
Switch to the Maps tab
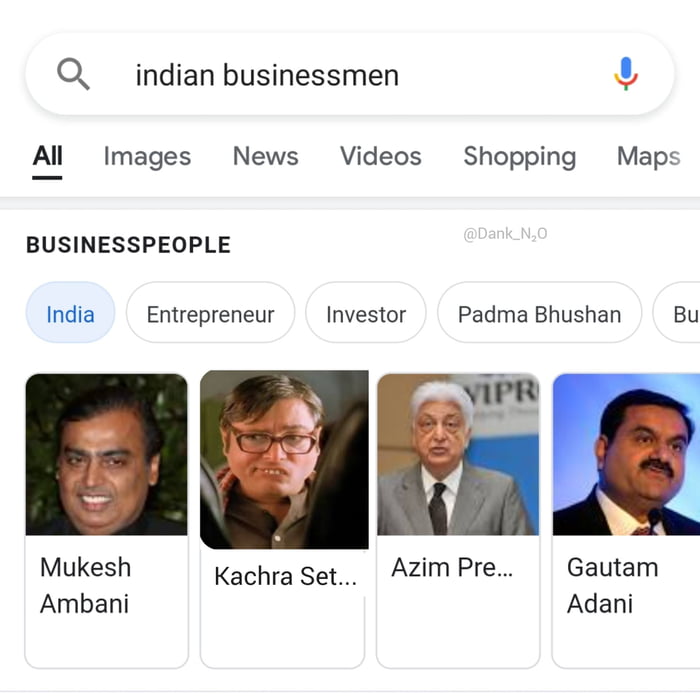point(648,157)
